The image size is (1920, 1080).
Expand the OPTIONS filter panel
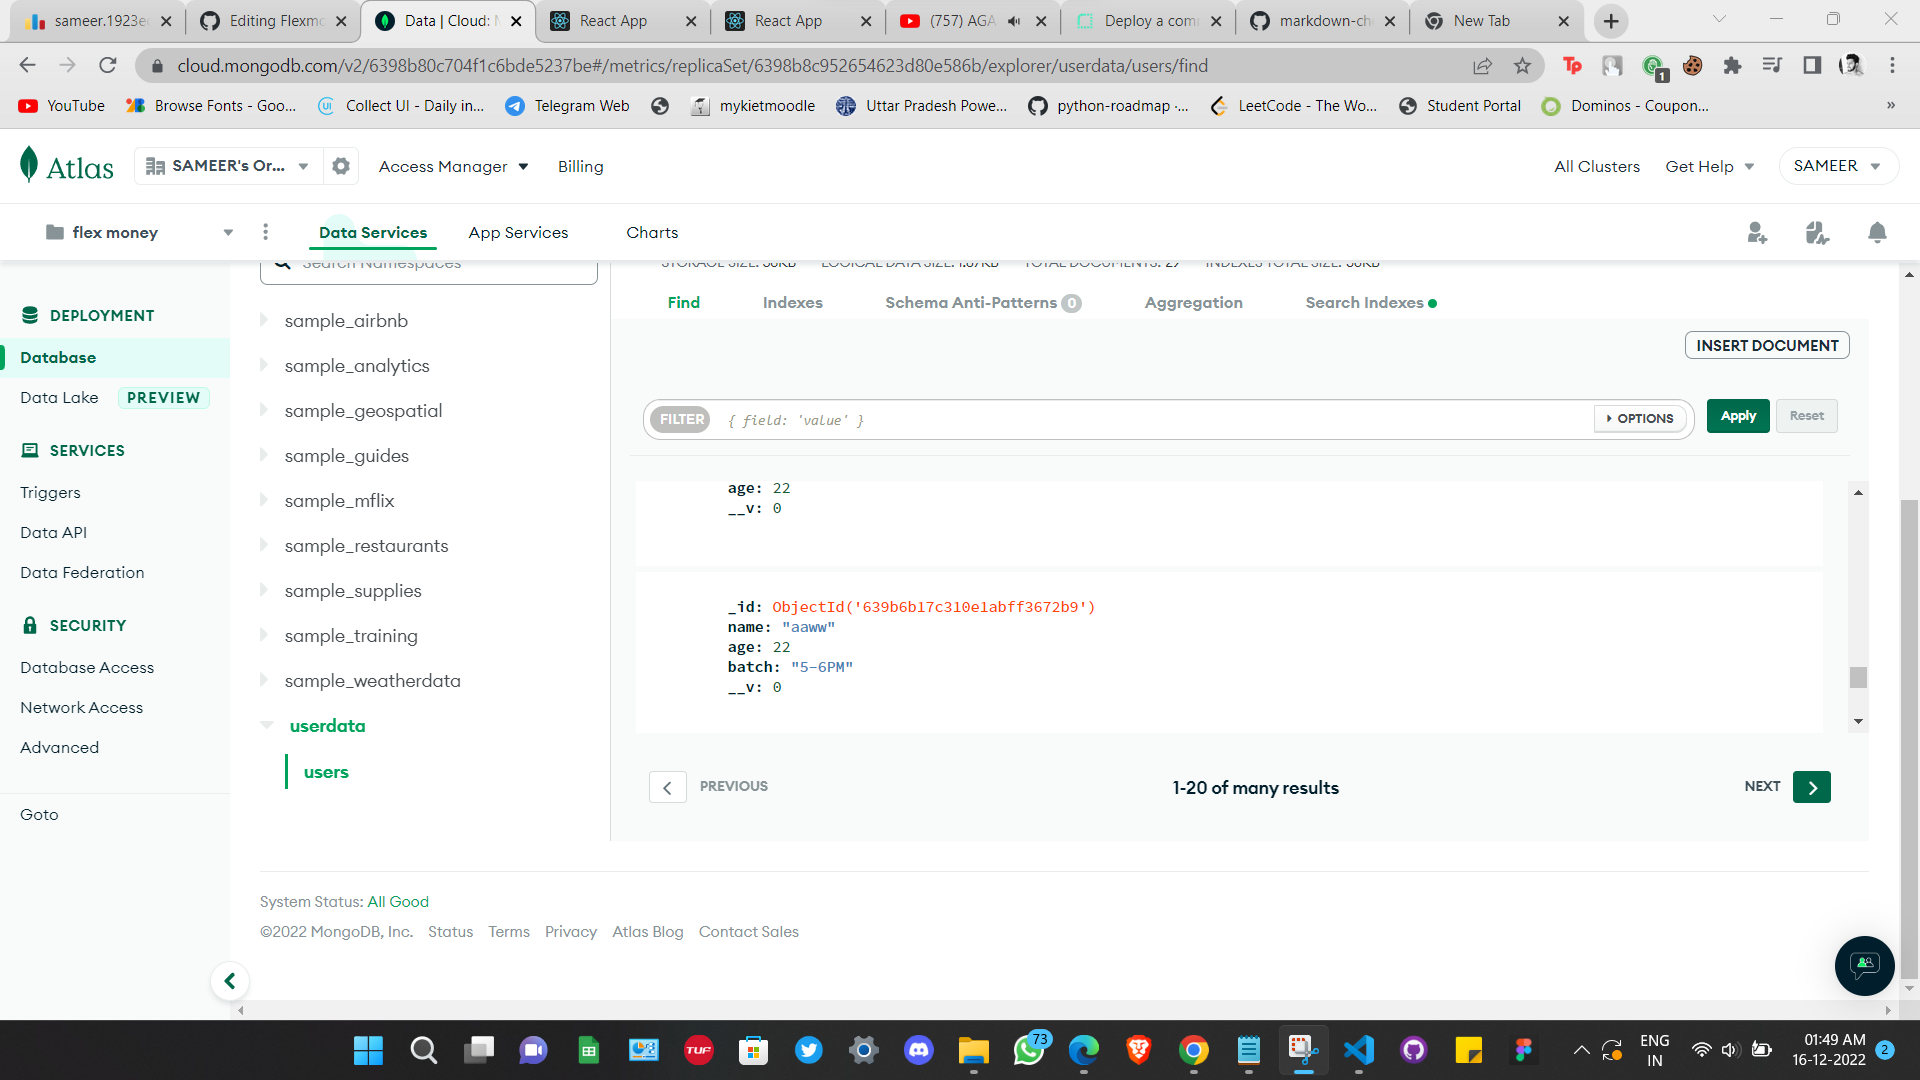click(x=1639, y=418)
